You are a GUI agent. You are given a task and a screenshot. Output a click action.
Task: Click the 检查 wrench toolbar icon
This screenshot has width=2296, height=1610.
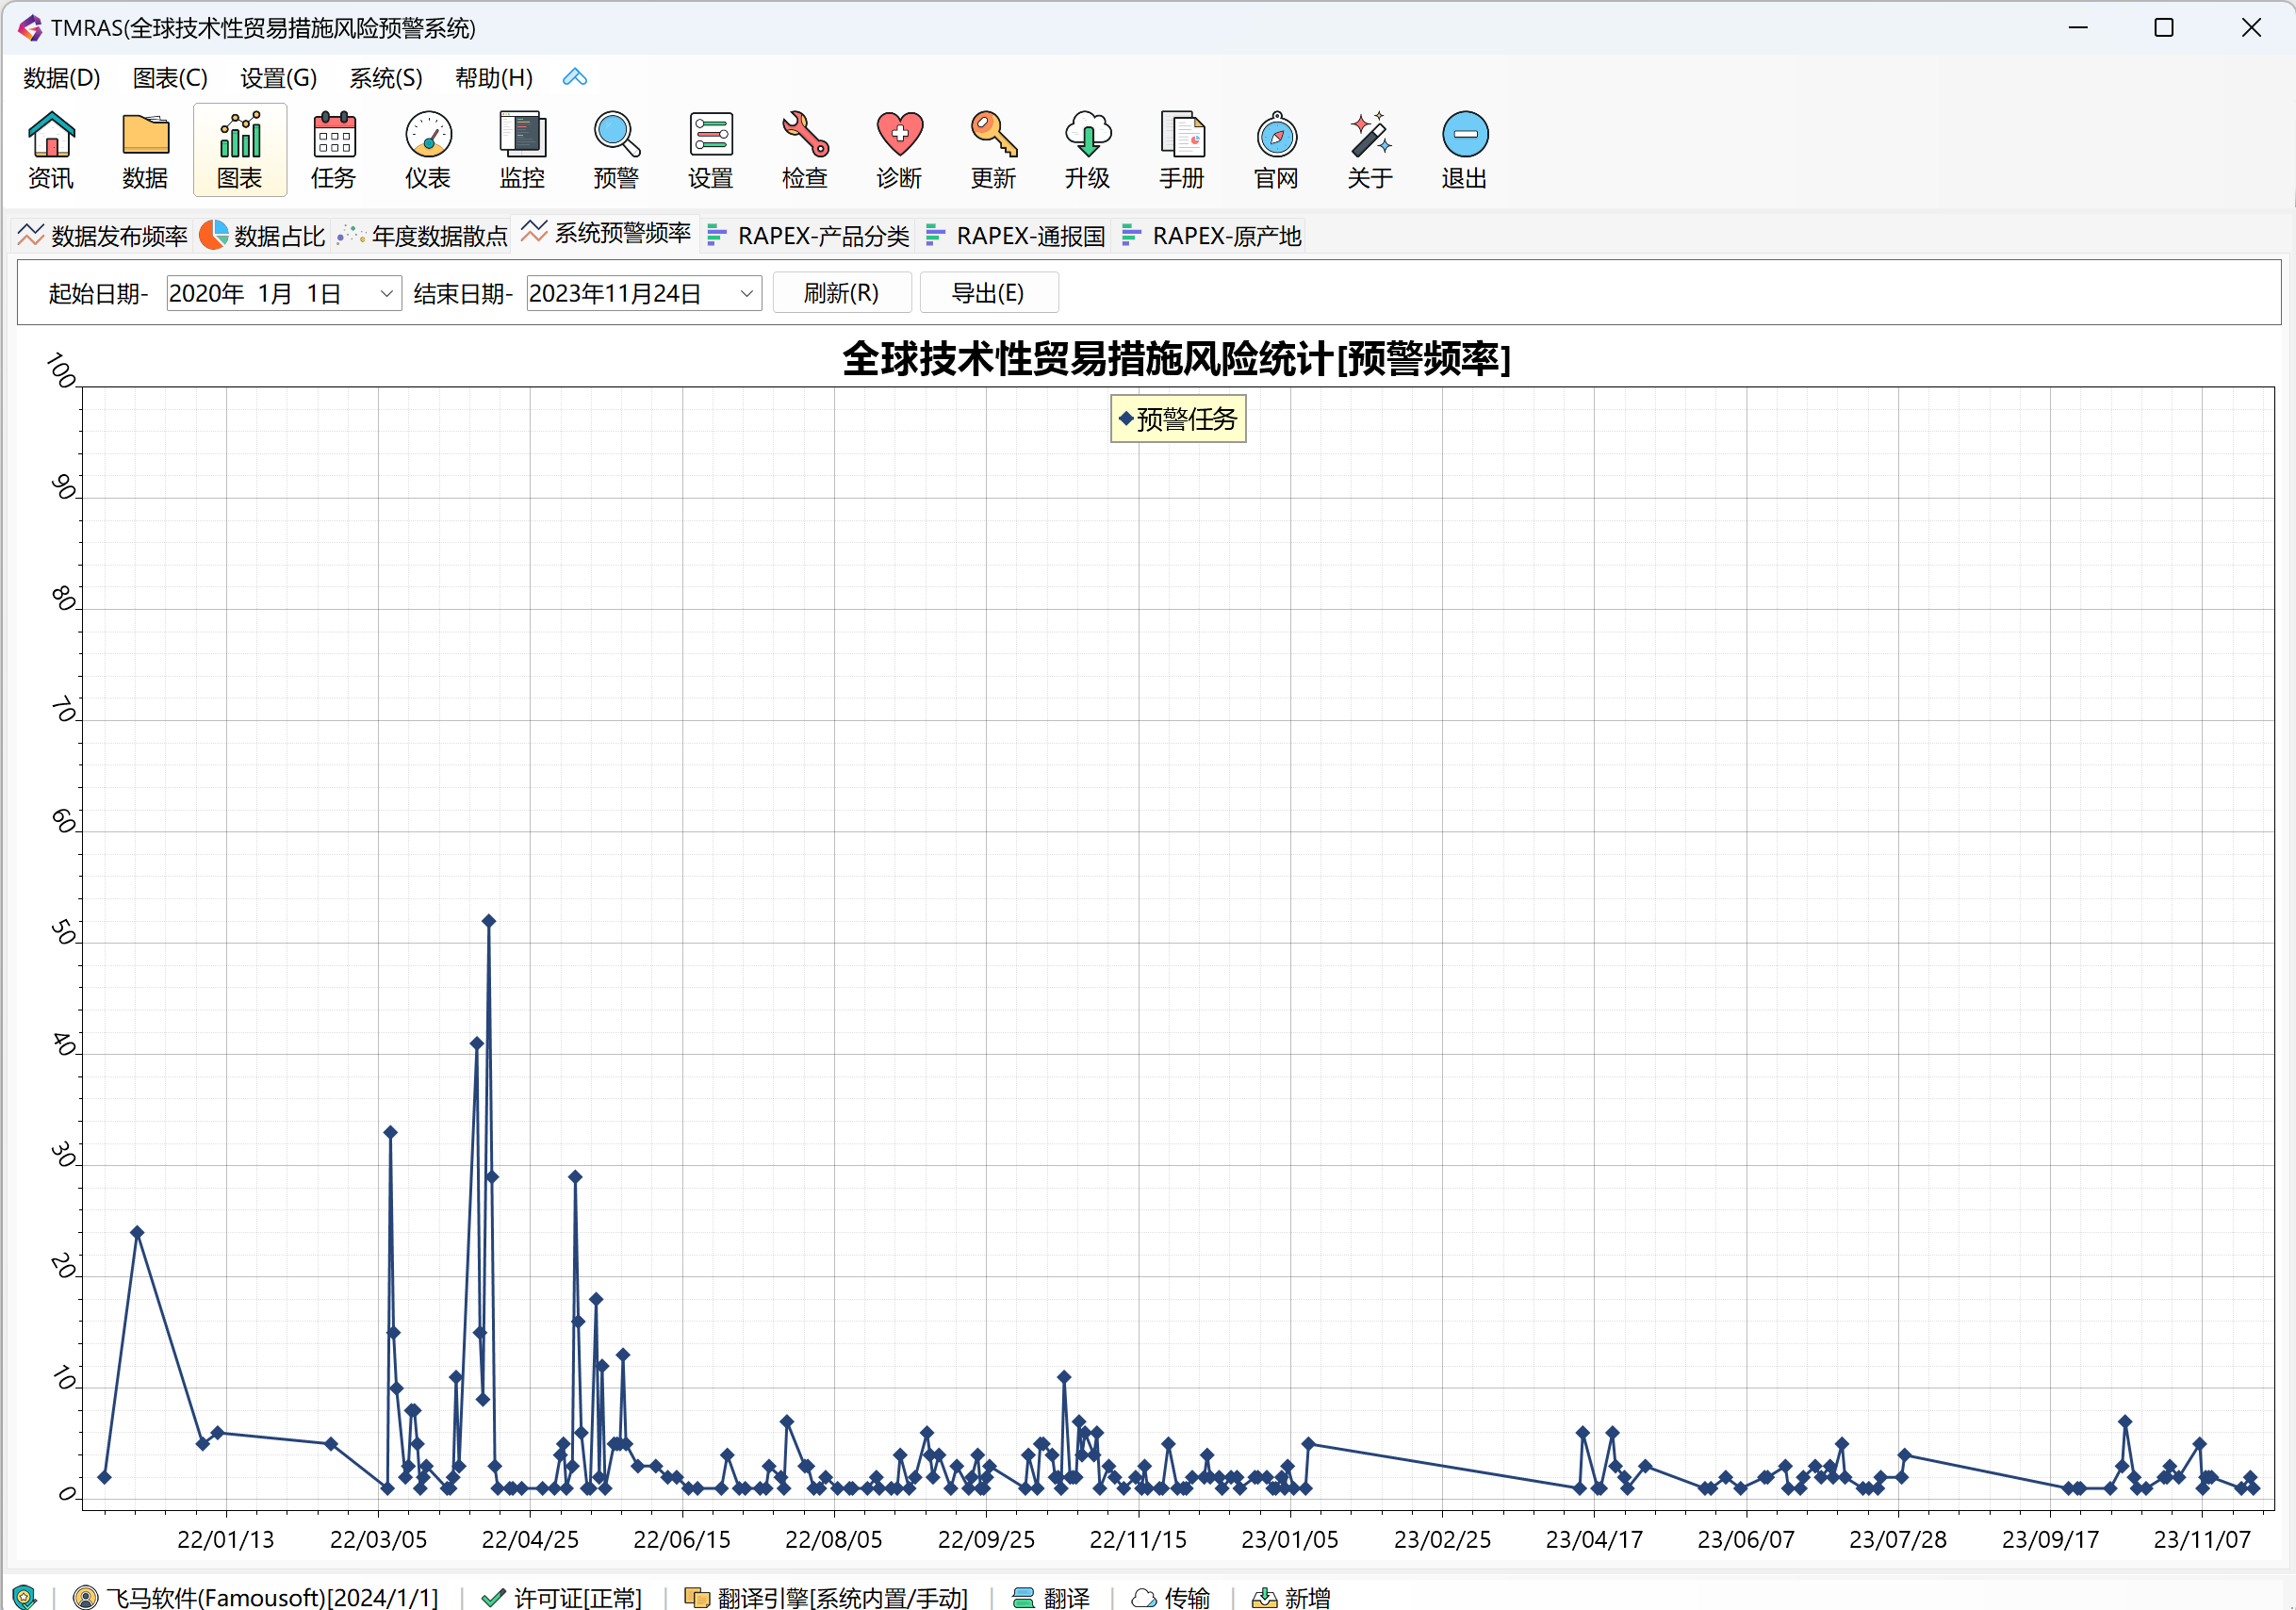pos(805,150)
